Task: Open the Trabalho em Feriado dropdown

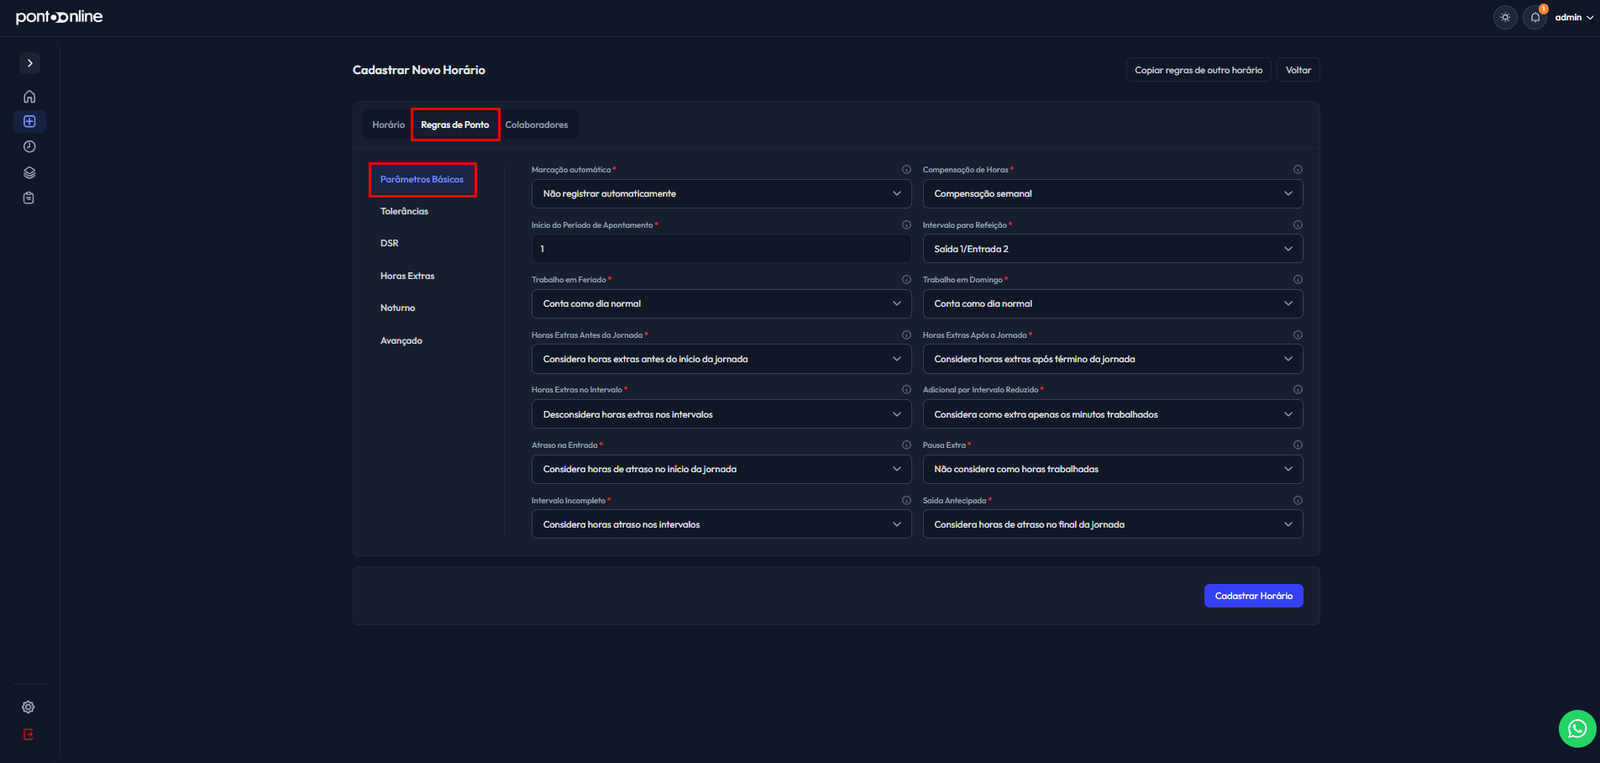Action: pos(721,304)
